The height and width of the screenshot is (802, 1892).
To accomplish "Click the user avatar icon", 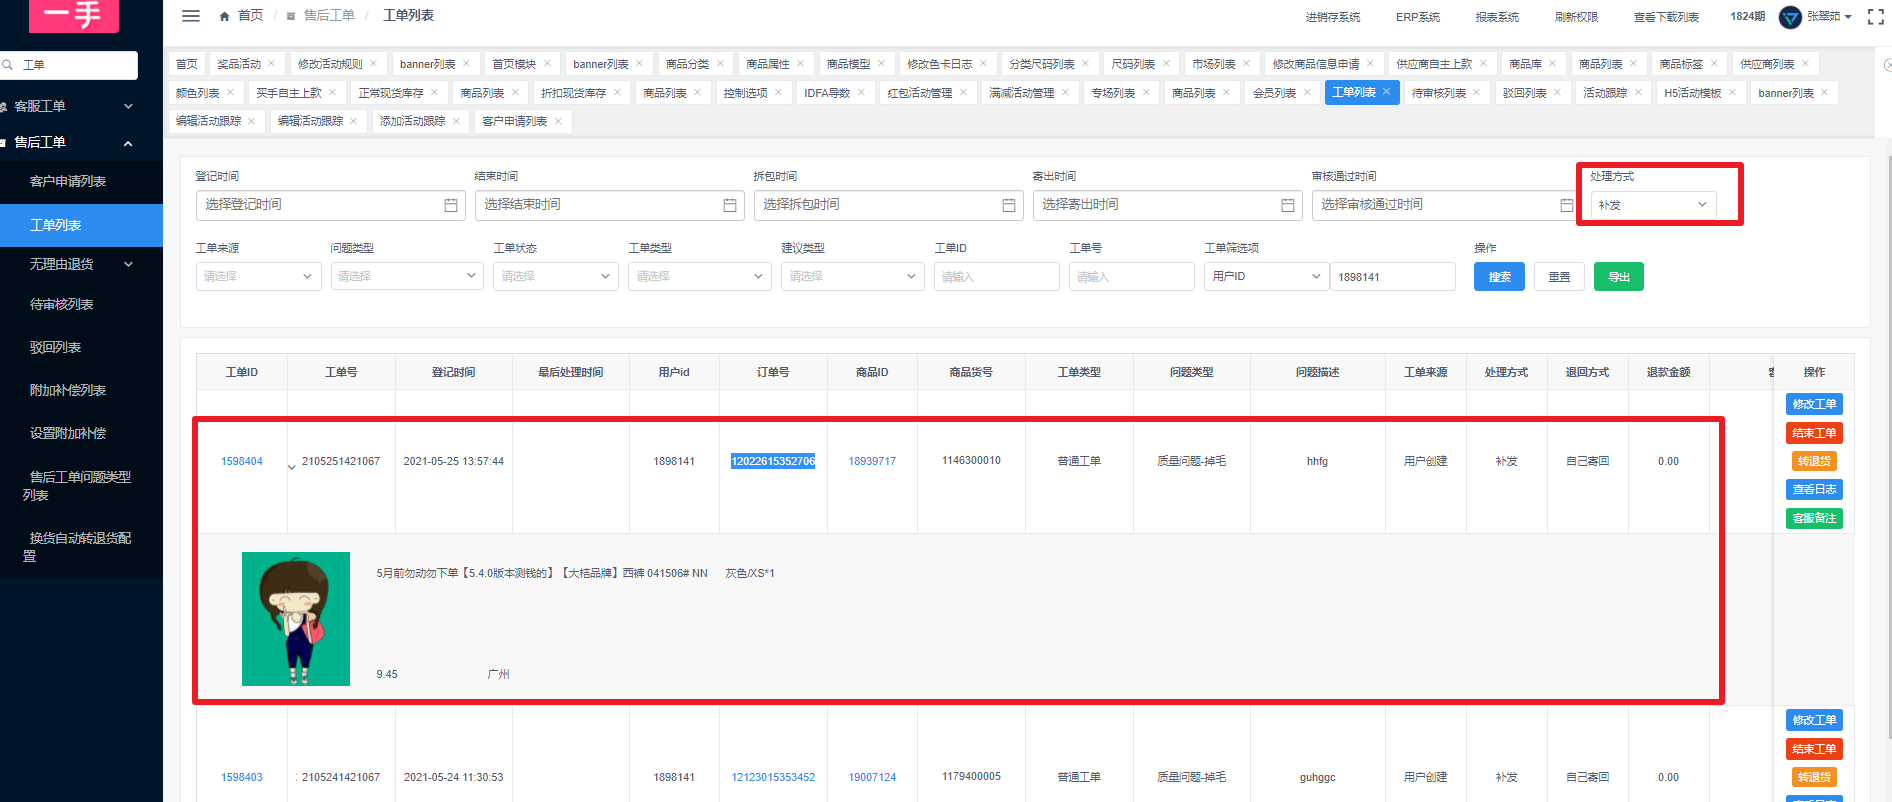I will click(x=1791, y=17).
